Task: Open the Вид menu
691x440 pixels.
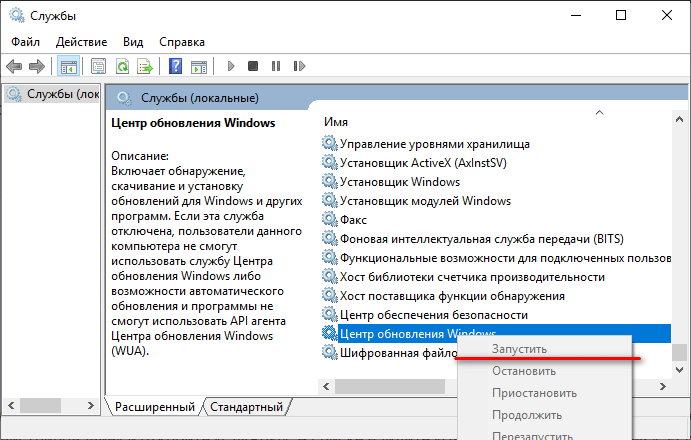Action: (x=133, y=42)
